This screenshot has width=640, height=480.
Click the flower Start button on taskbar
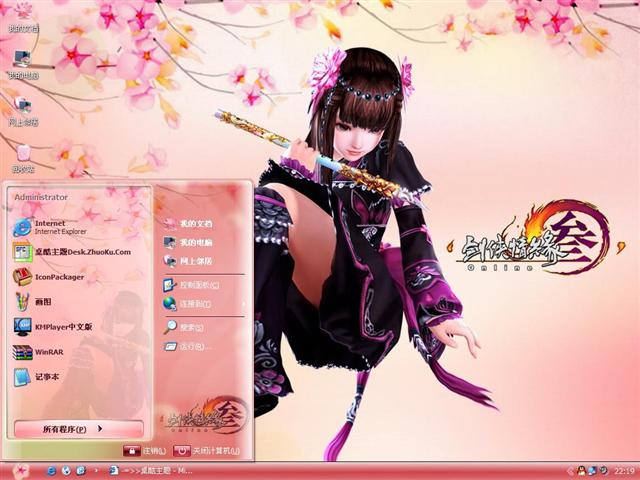click(20, 471)
